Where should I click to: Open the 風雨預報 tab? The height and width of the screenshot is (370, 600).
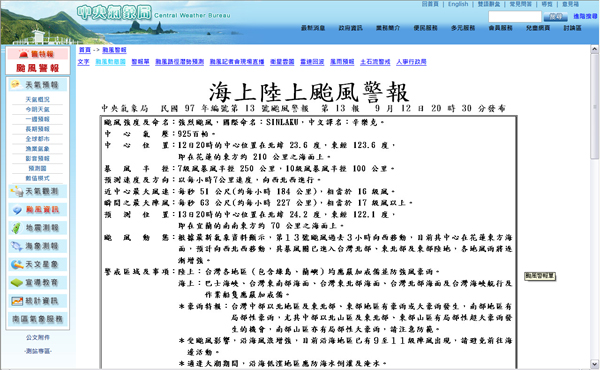pos(342,62)
